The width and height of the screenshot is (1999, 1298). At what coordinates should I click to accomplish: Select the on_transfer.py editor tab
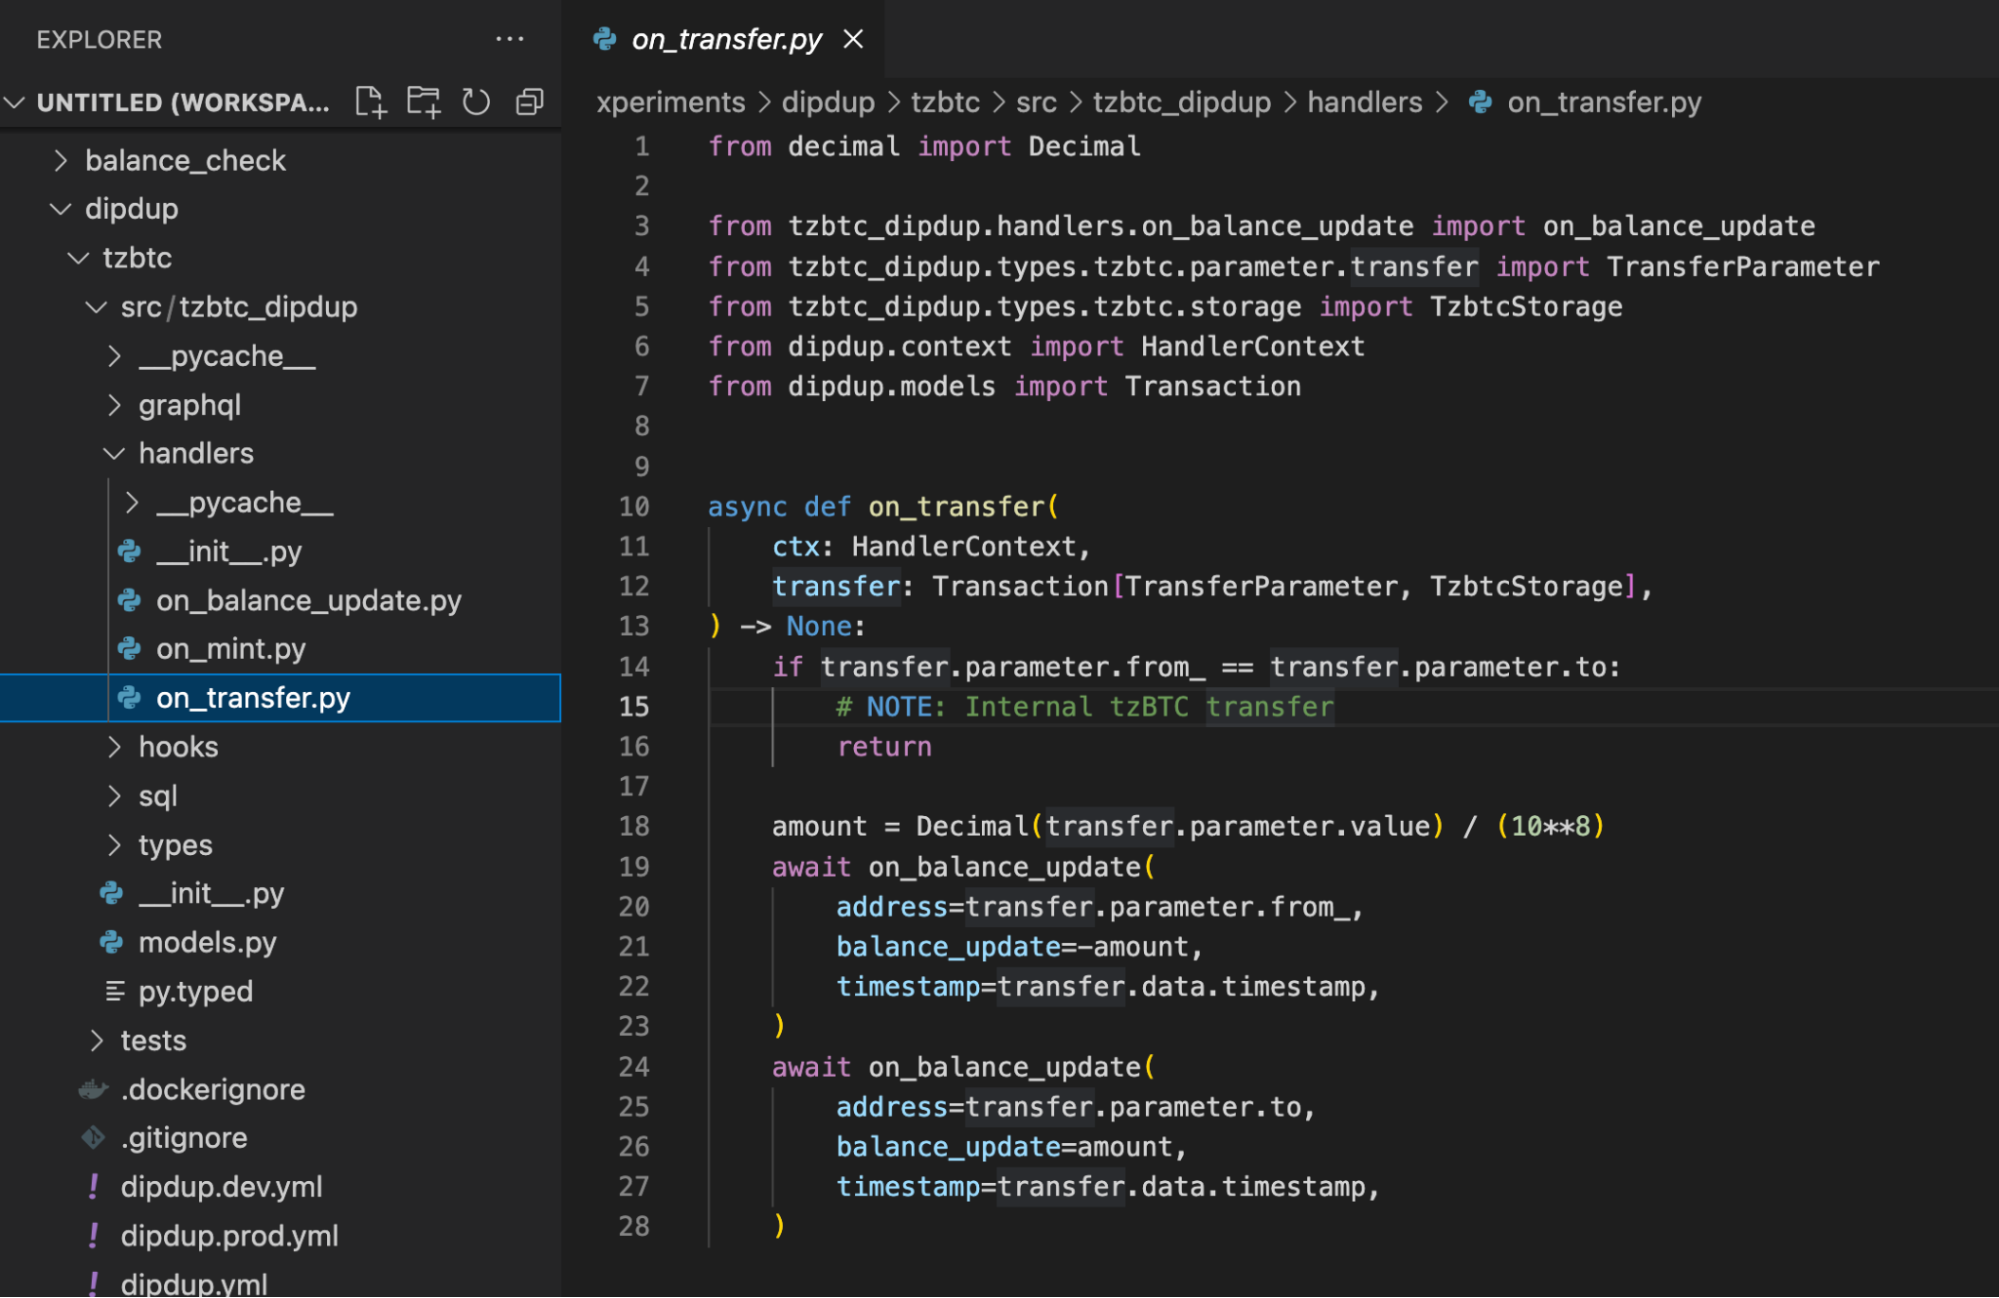click(726, 39)
